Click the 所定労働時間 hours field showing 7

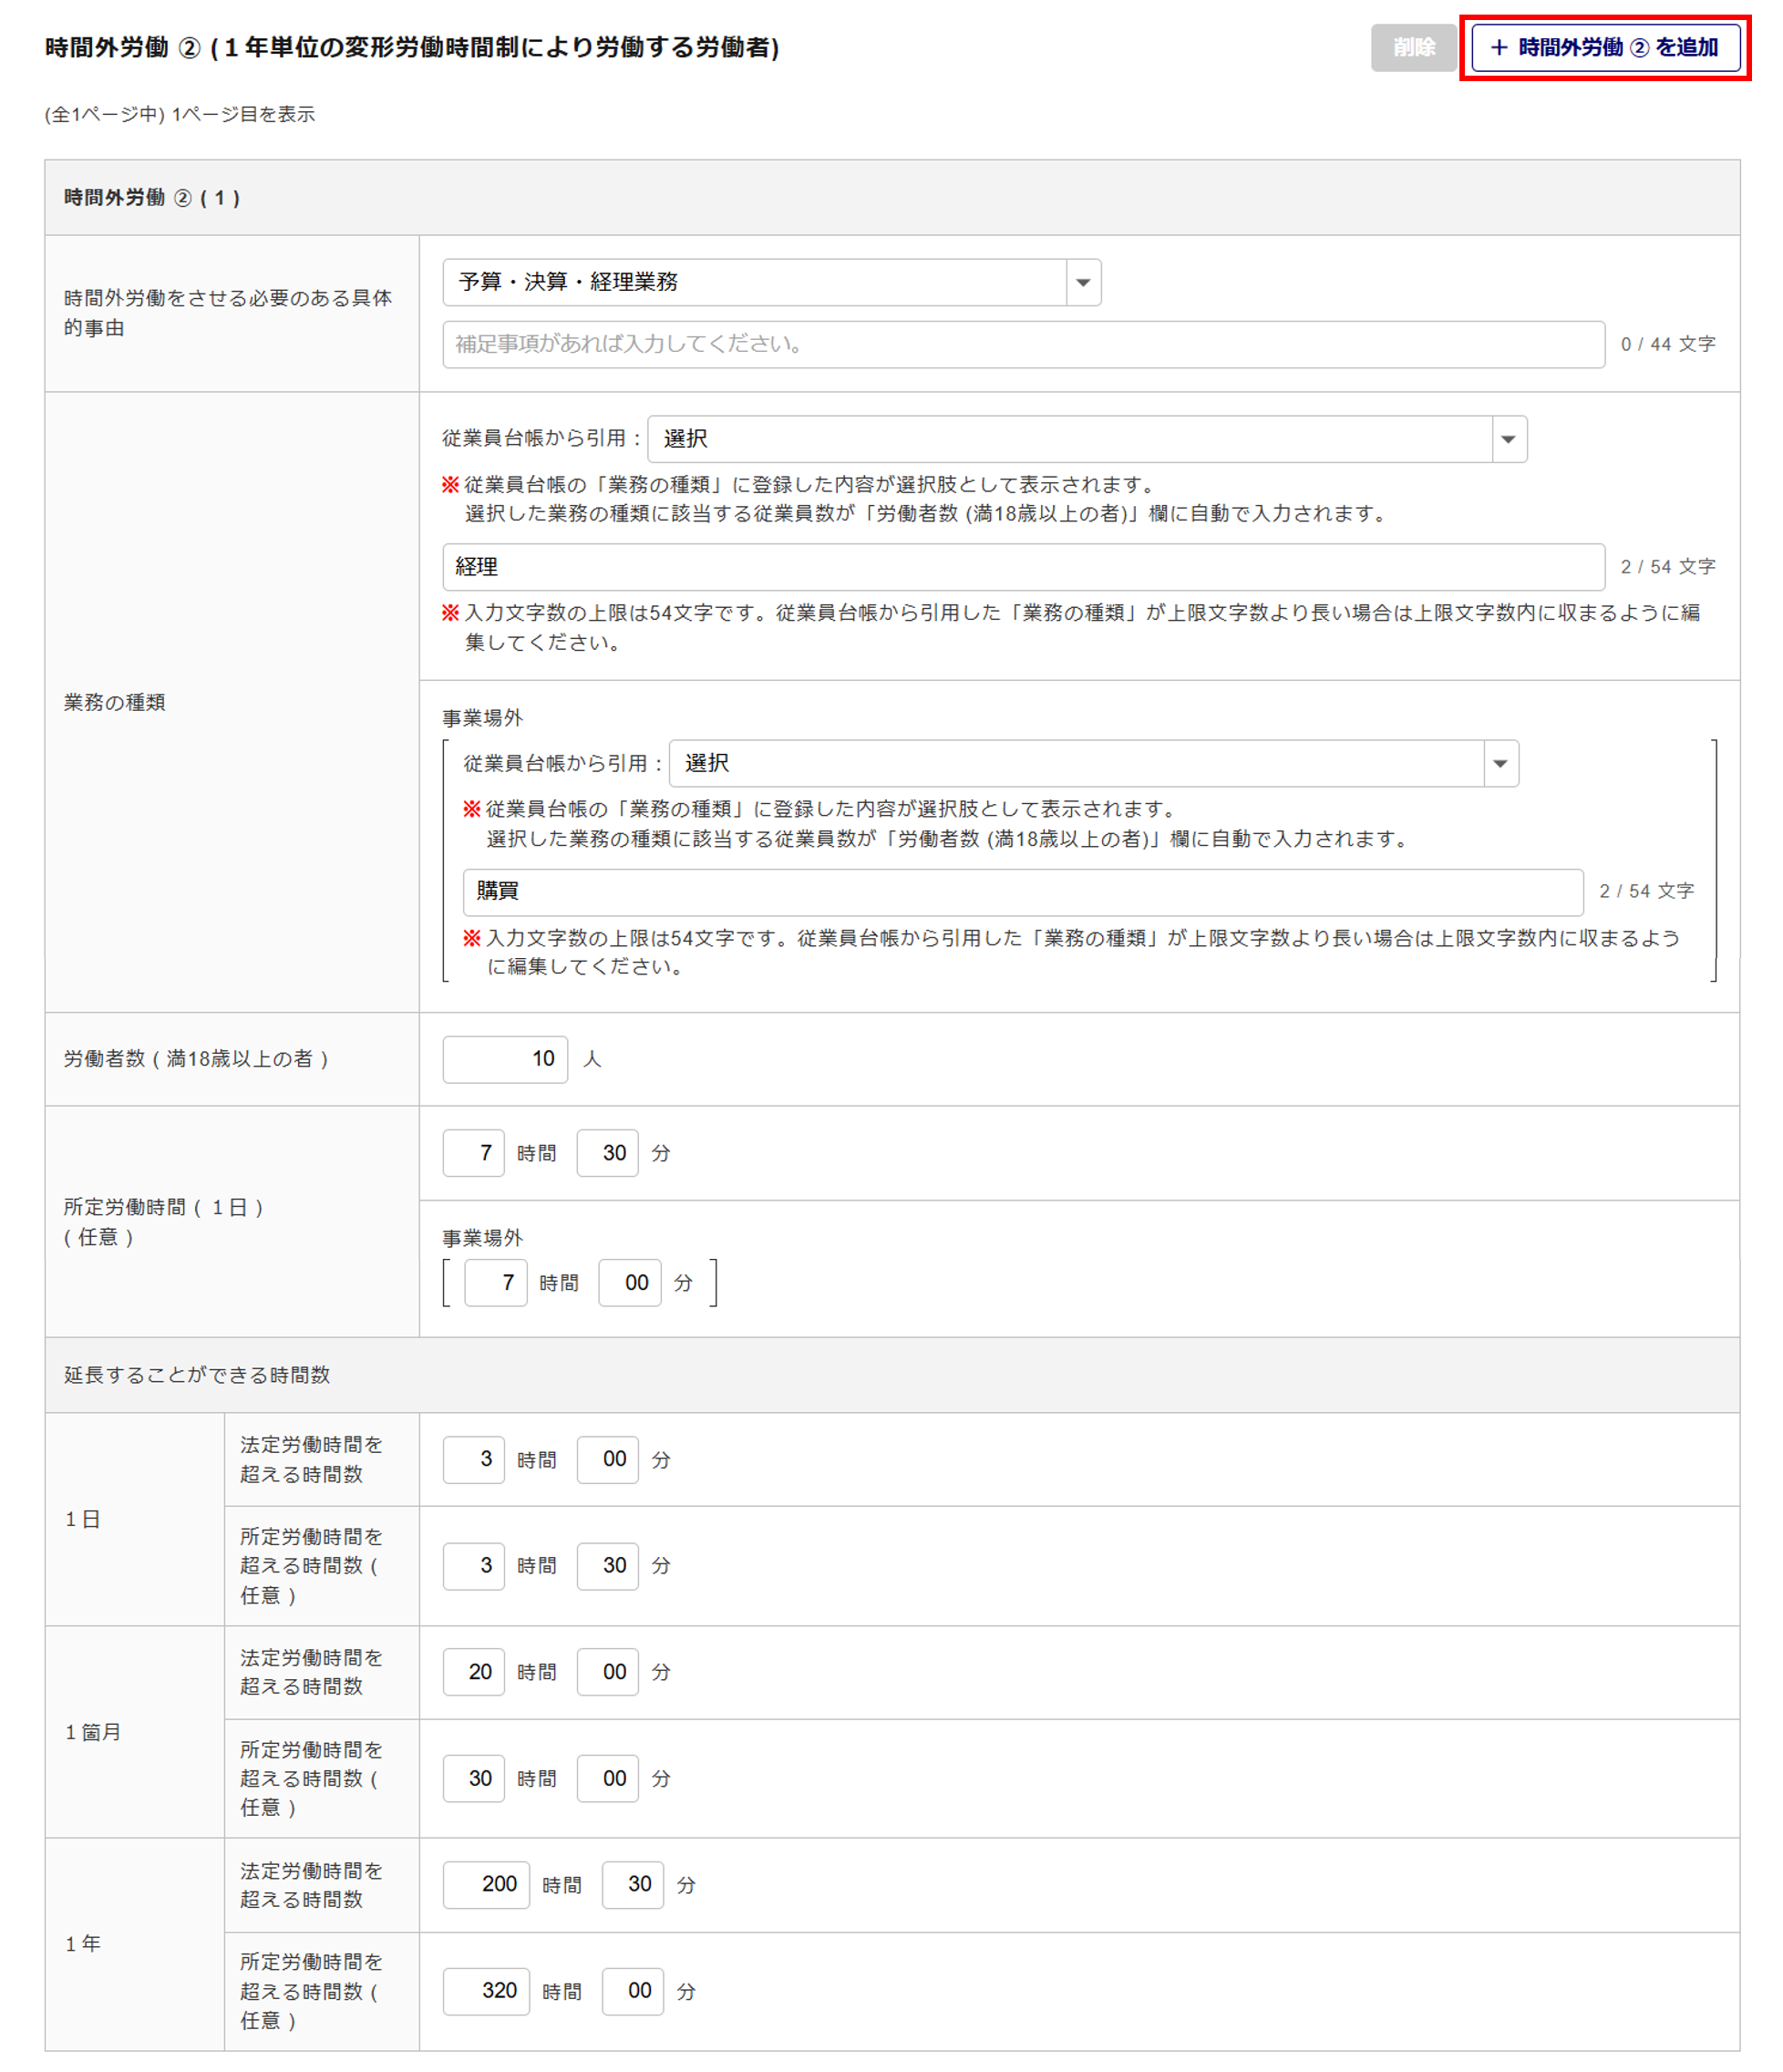click(473, 1153)
